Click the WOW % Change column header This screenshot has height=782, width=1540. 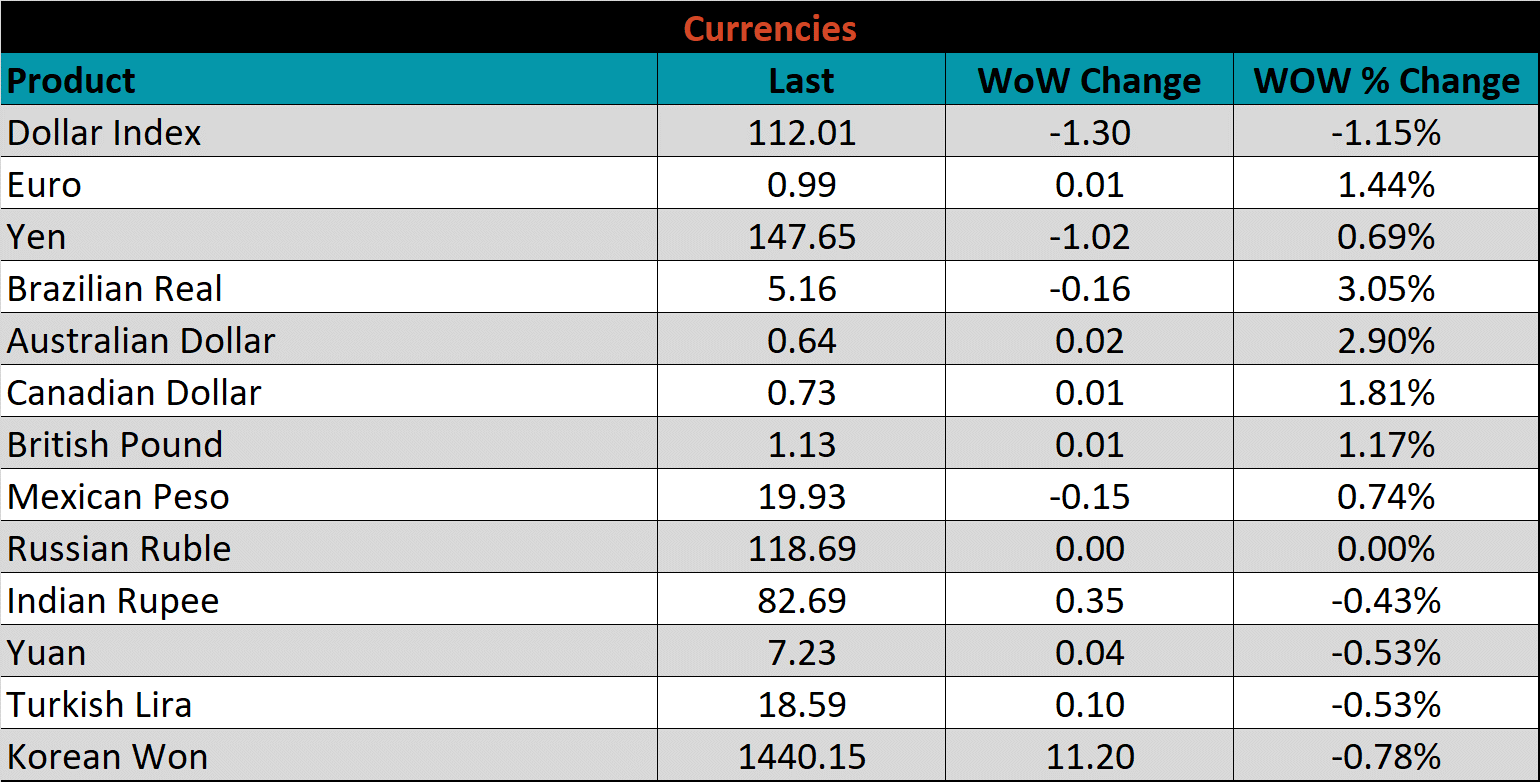pos(1386,80)
